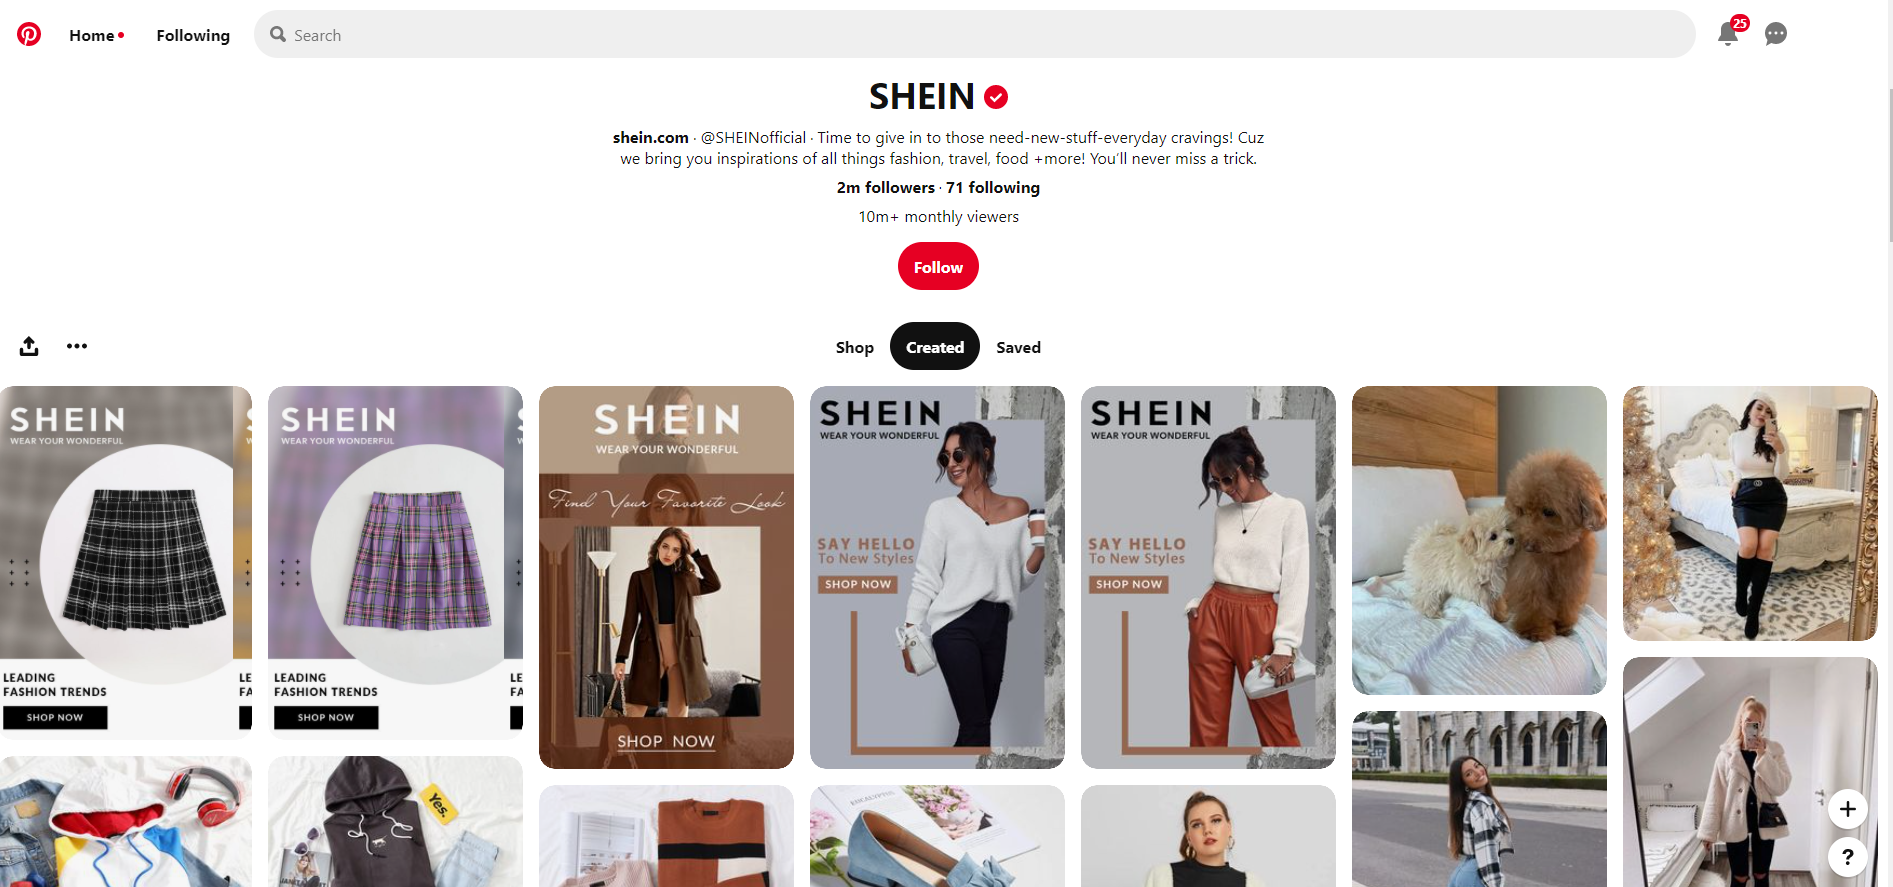Viewport: 1893px width, 887px height.
Task: Click the Pinterest logo icon
Action: point(29,34)
